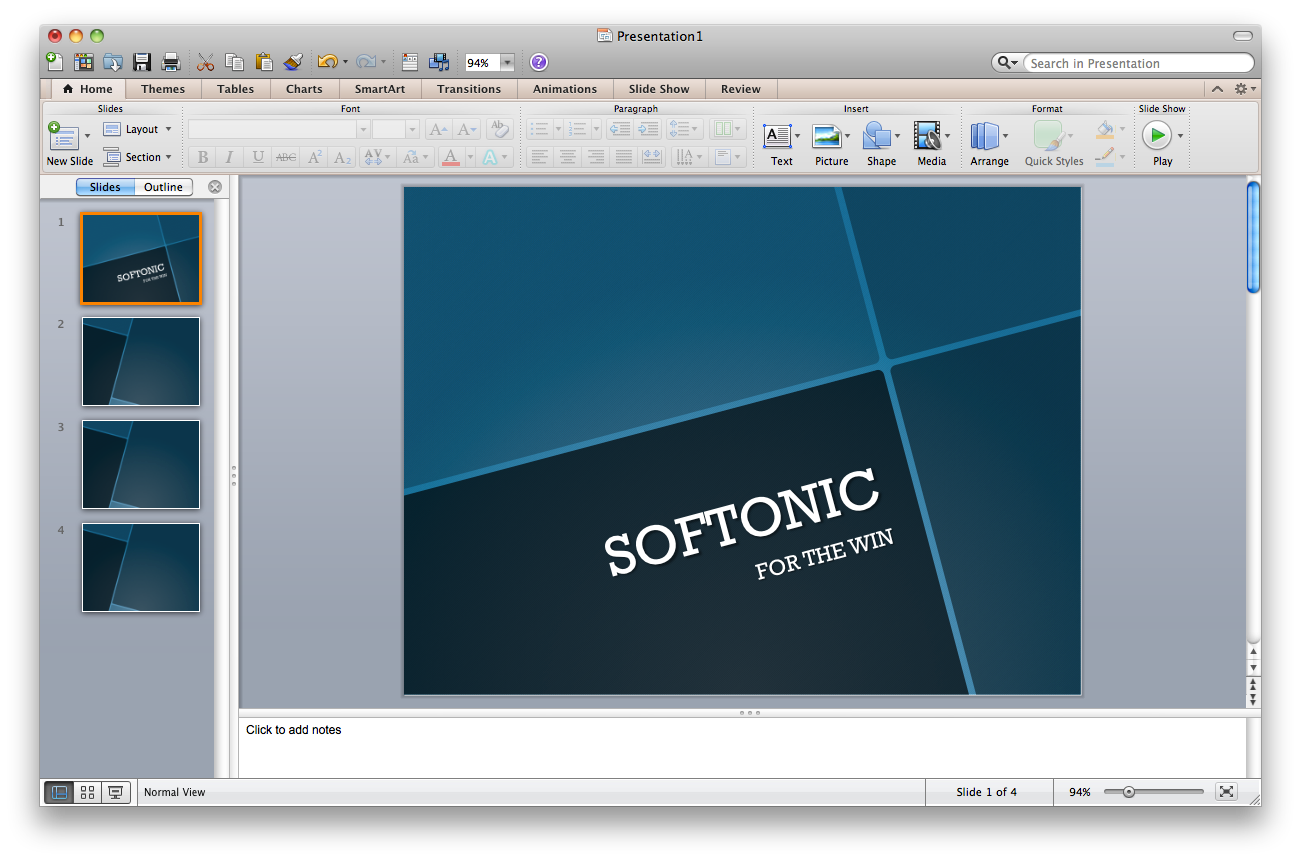
Task: Print the presentation using the printer icon
Action: (x=171, y=62)
